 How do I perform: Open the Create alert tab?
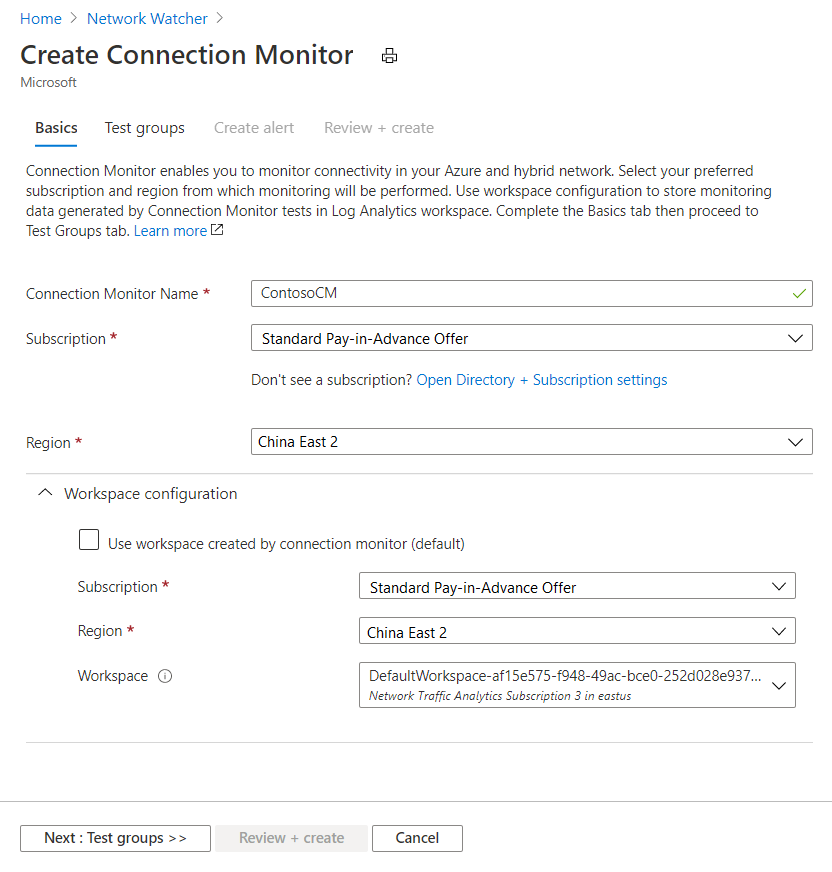pos(254,128)
